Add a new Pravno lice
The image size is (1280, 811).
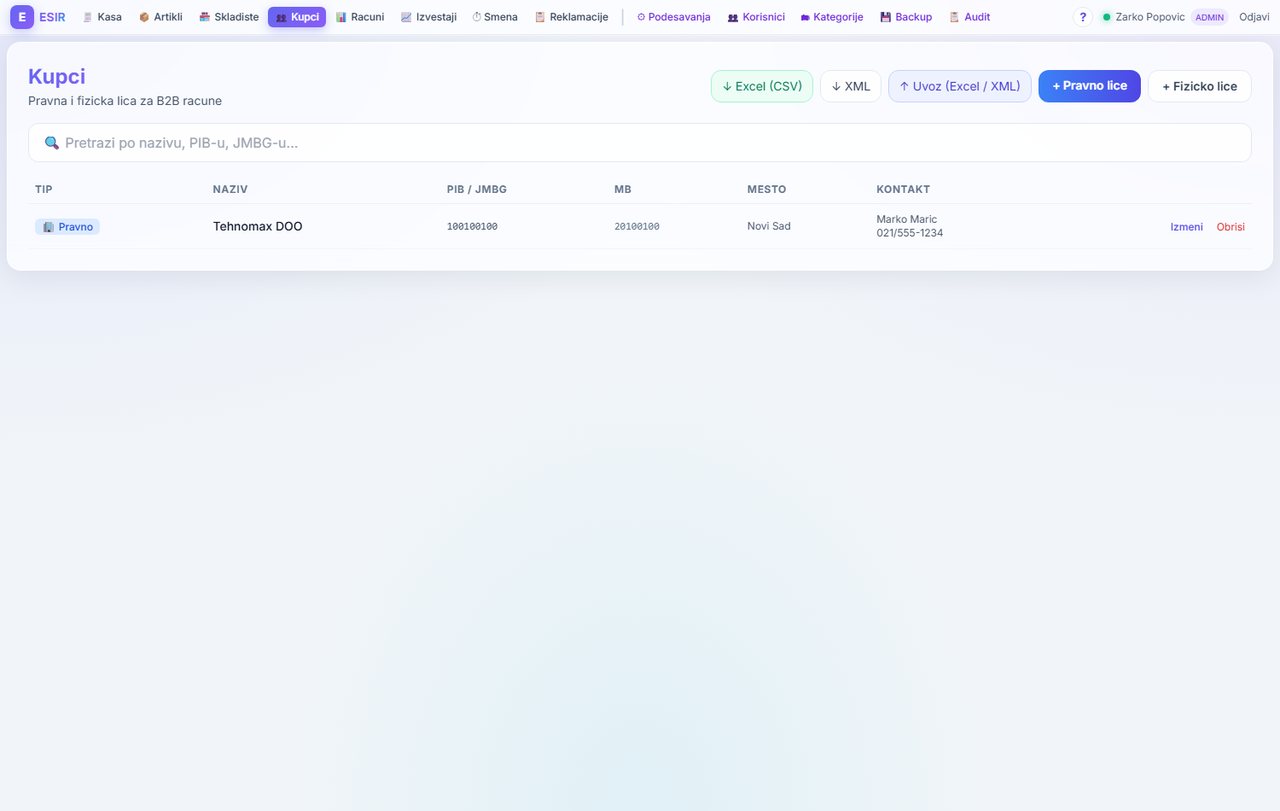click(1090, 86)
